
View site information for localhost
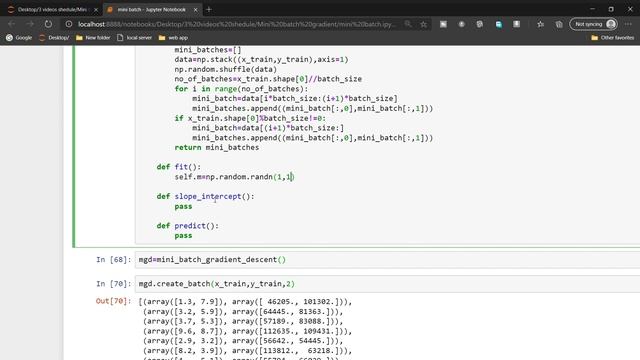point(69,24)
